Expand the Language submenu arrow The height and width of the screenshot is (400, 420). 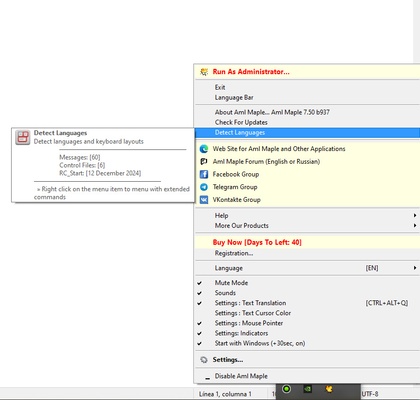pyautogui.click(x=415, y=268)
